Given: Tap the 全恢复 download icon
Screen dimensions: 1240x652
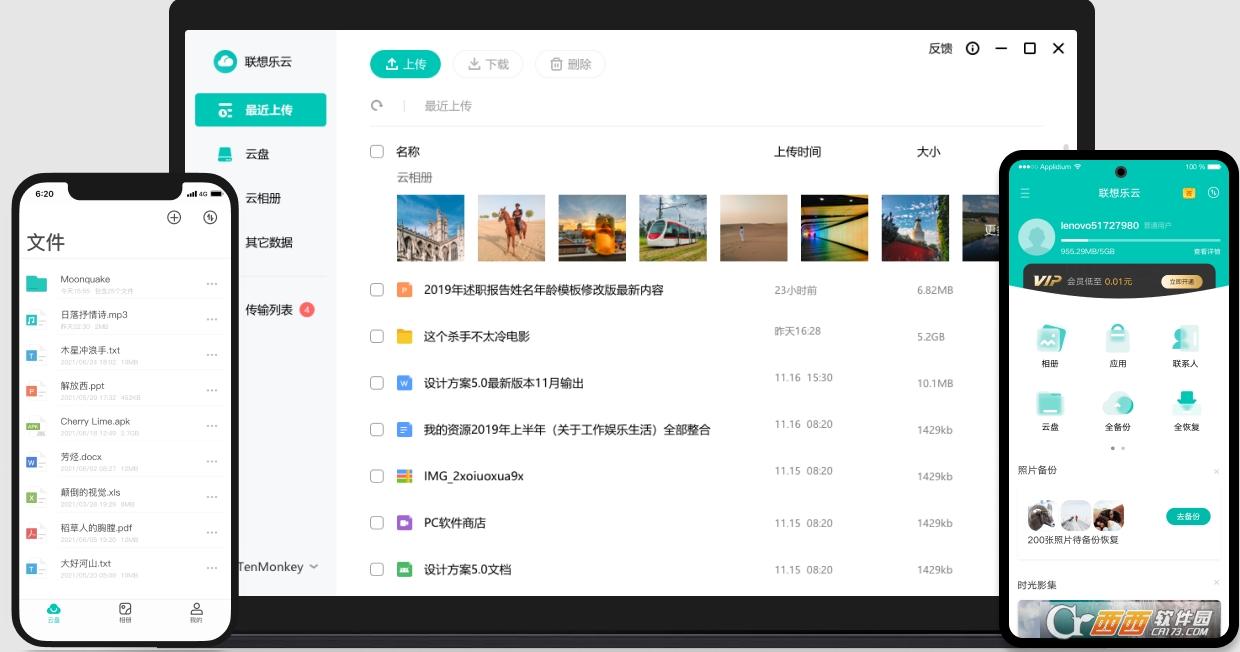Looking at the screenshot, I should [1186, 403].
